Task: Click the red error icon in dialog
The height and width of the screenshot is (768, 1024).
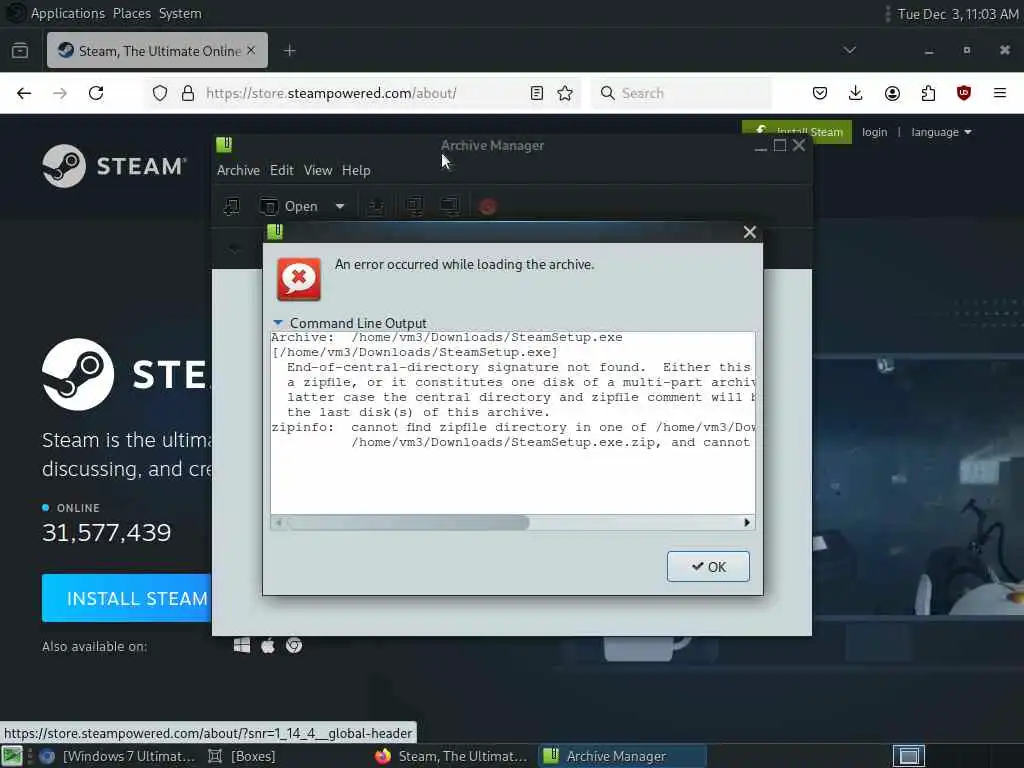Action: point(298,279)
